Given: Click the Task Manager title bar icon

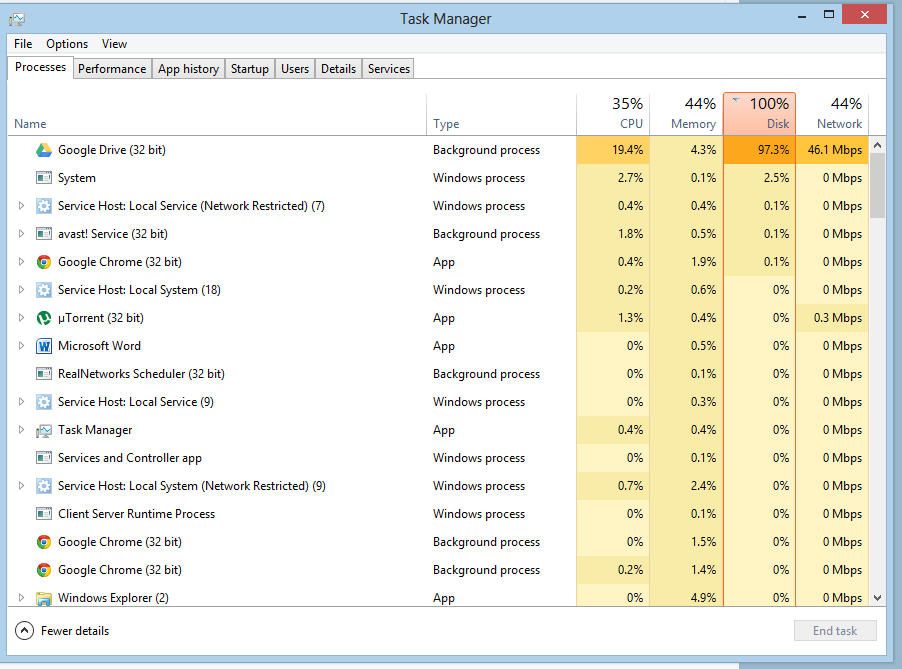Looking at the screenshot, I should pyautogui.click(x=17, y=20).
